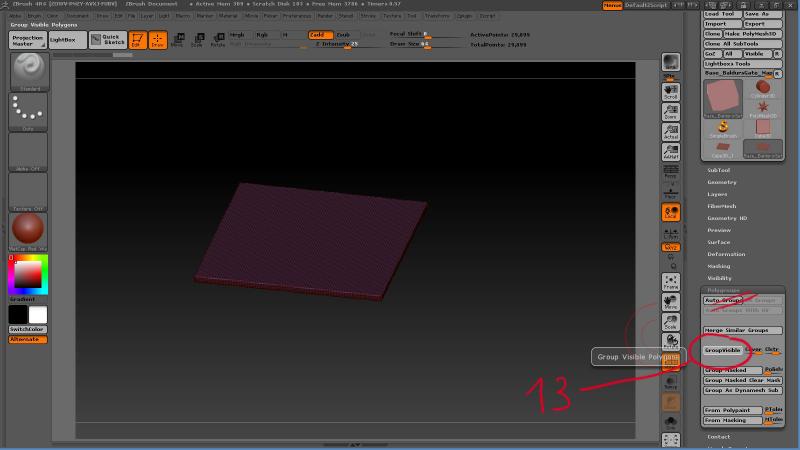Open LightBox

point(68,40)
